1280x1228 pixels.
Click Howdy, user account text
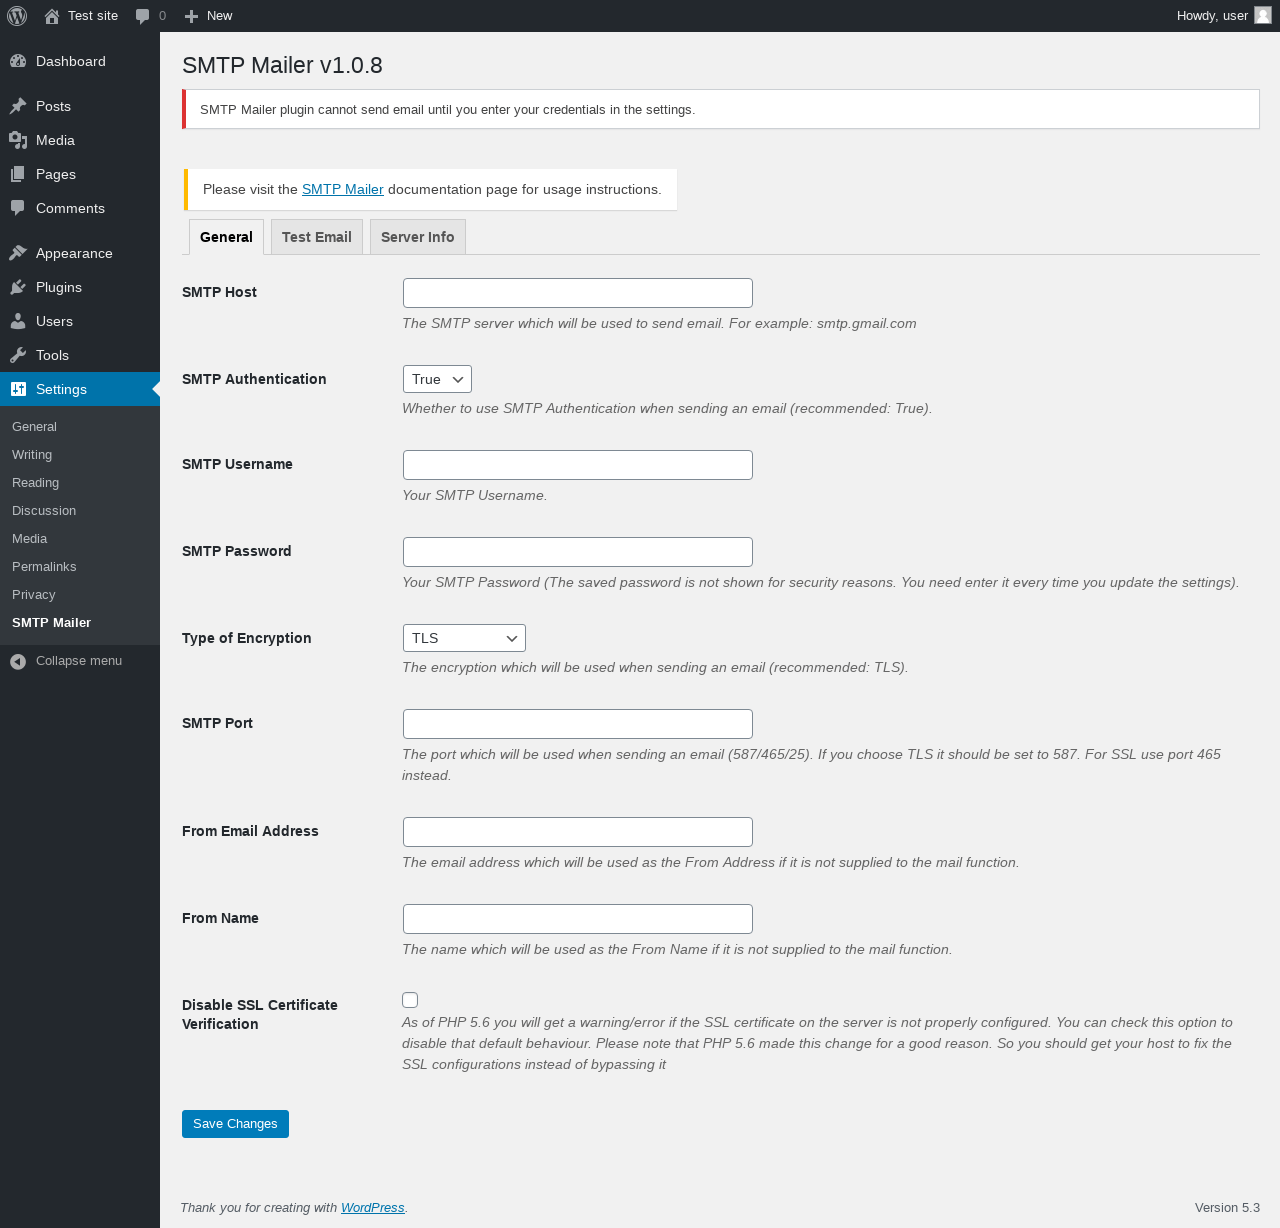pos(1212,16)
